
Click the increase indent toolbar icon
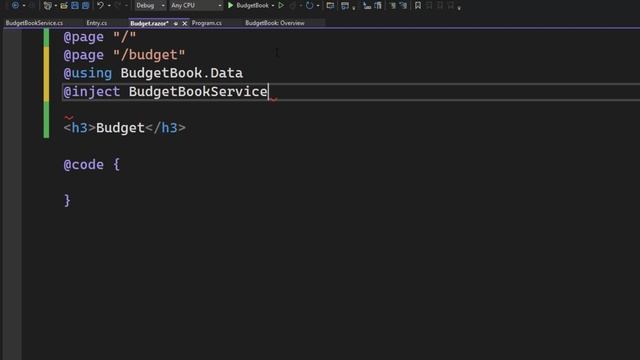point(378,5)
